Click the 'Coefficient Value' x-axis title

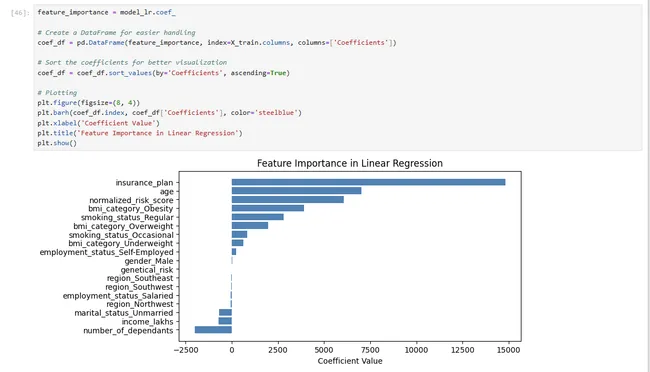(x=350, y=361)
